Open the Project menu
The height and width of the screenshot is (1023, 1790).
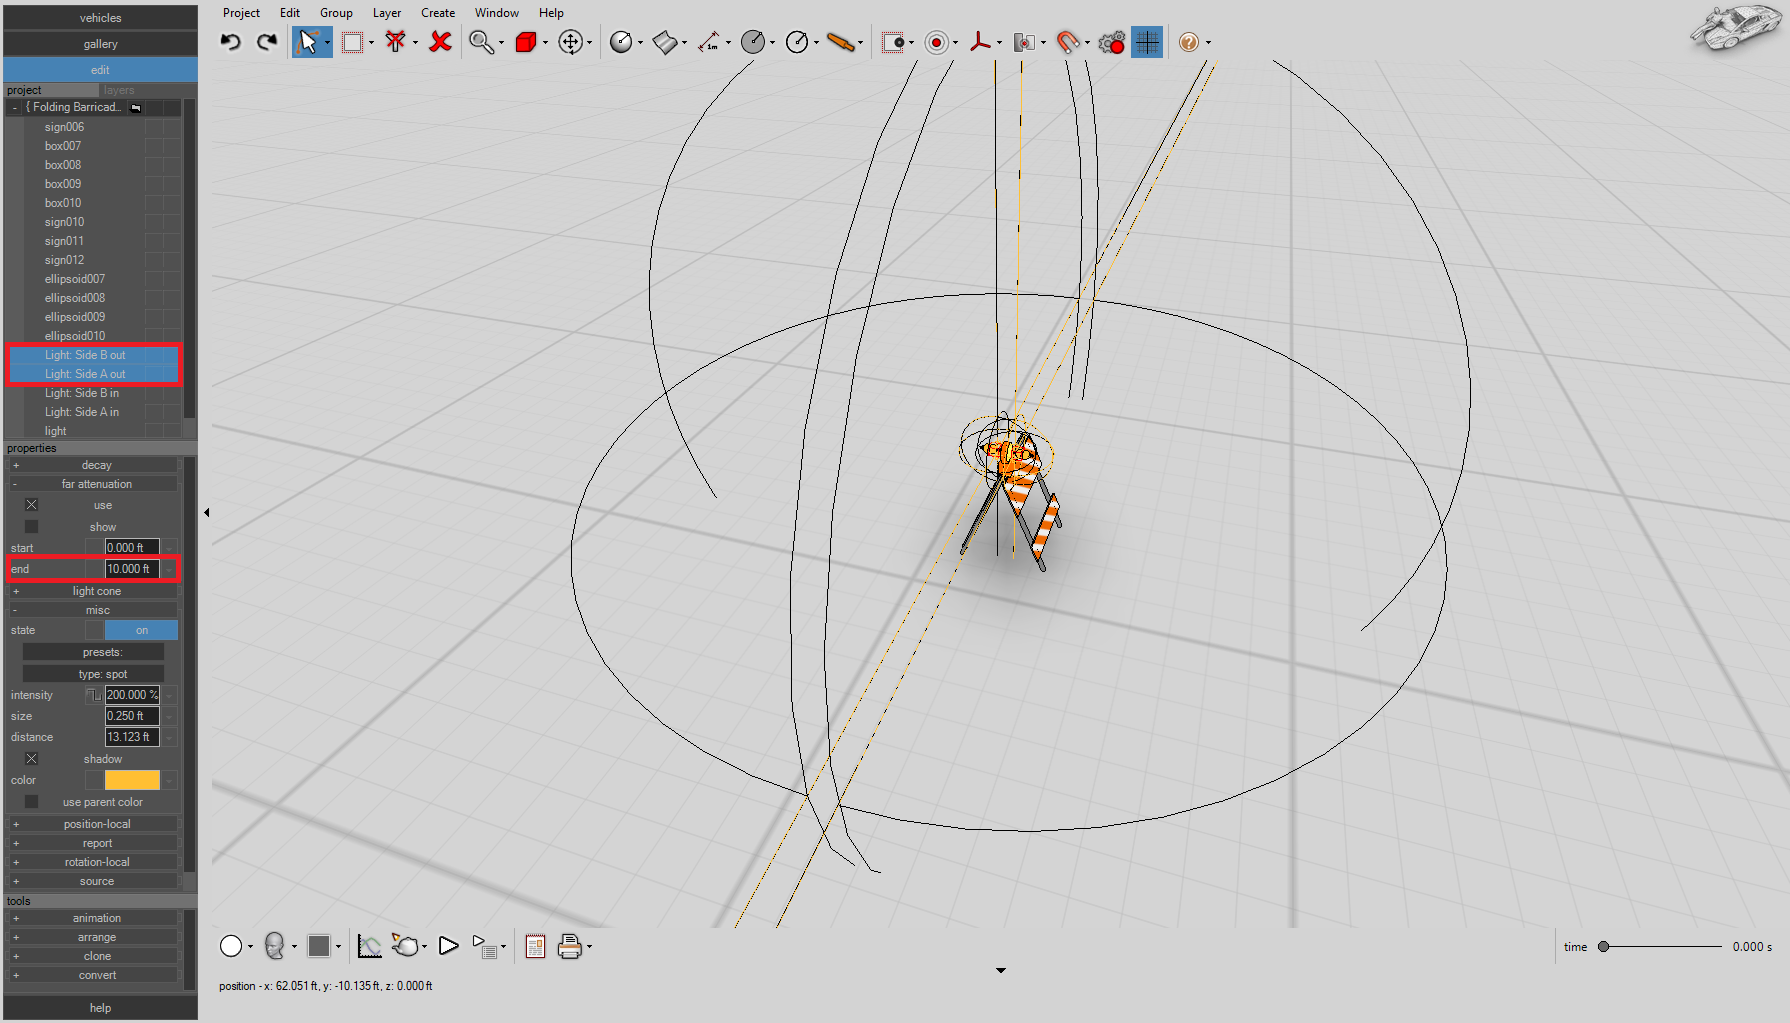coord(241,13)
